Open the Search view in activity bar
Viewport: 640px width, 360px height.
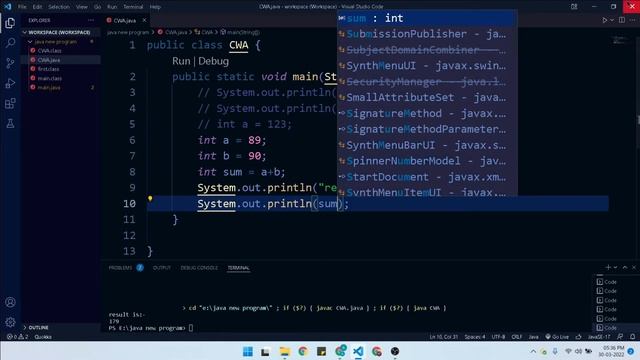click(10, 43)
